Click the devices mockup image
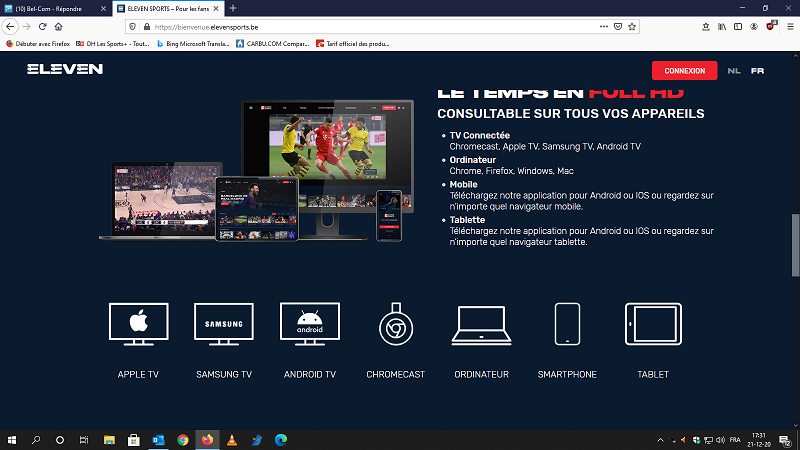Viewport: 800px width, 450px height. [257, 170]
